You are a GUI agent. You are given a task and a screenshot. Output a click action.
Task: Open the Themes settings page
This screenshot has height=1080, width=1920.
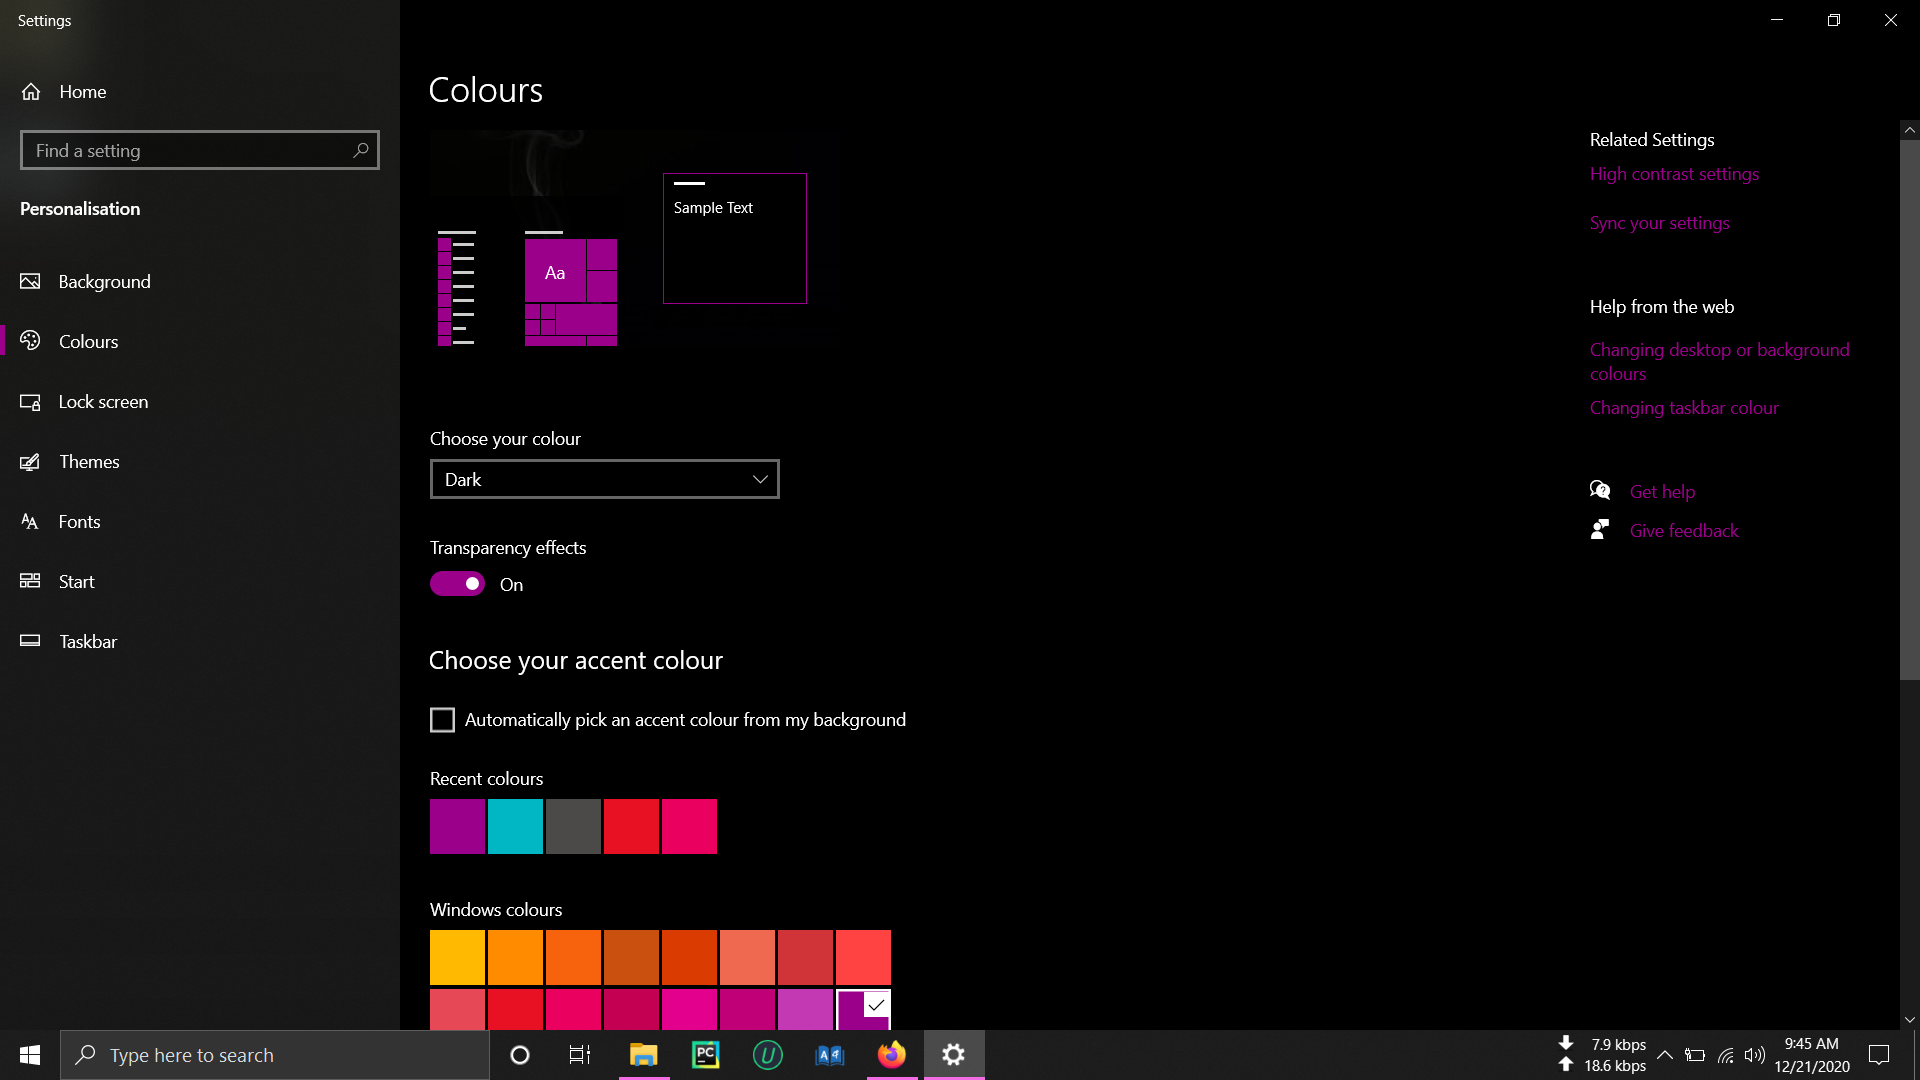click(89, 462)
